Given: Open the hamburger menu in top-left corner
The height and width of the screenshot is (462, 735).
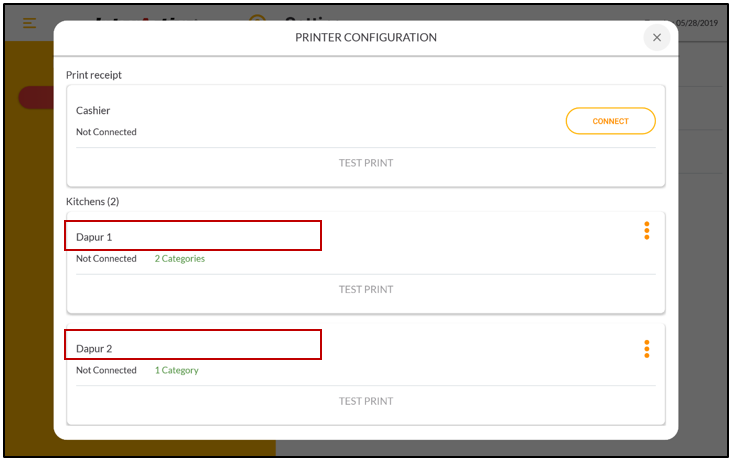Looking at the screenshot, I should click(30, 22).
